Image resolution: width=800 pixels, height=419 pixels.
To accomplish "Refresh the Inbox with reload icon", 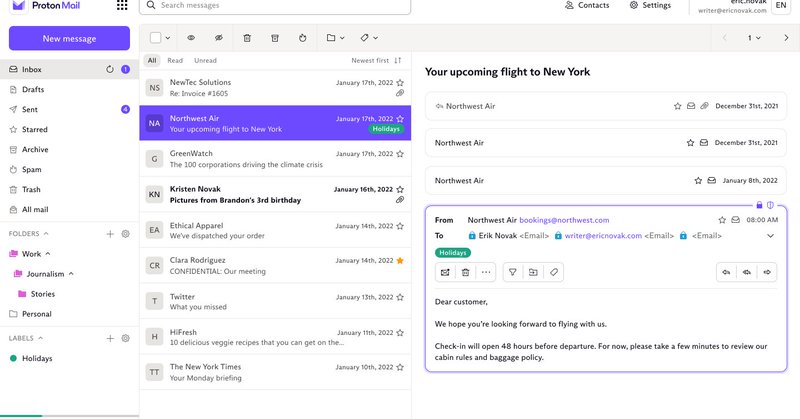I will coord(110,69).
